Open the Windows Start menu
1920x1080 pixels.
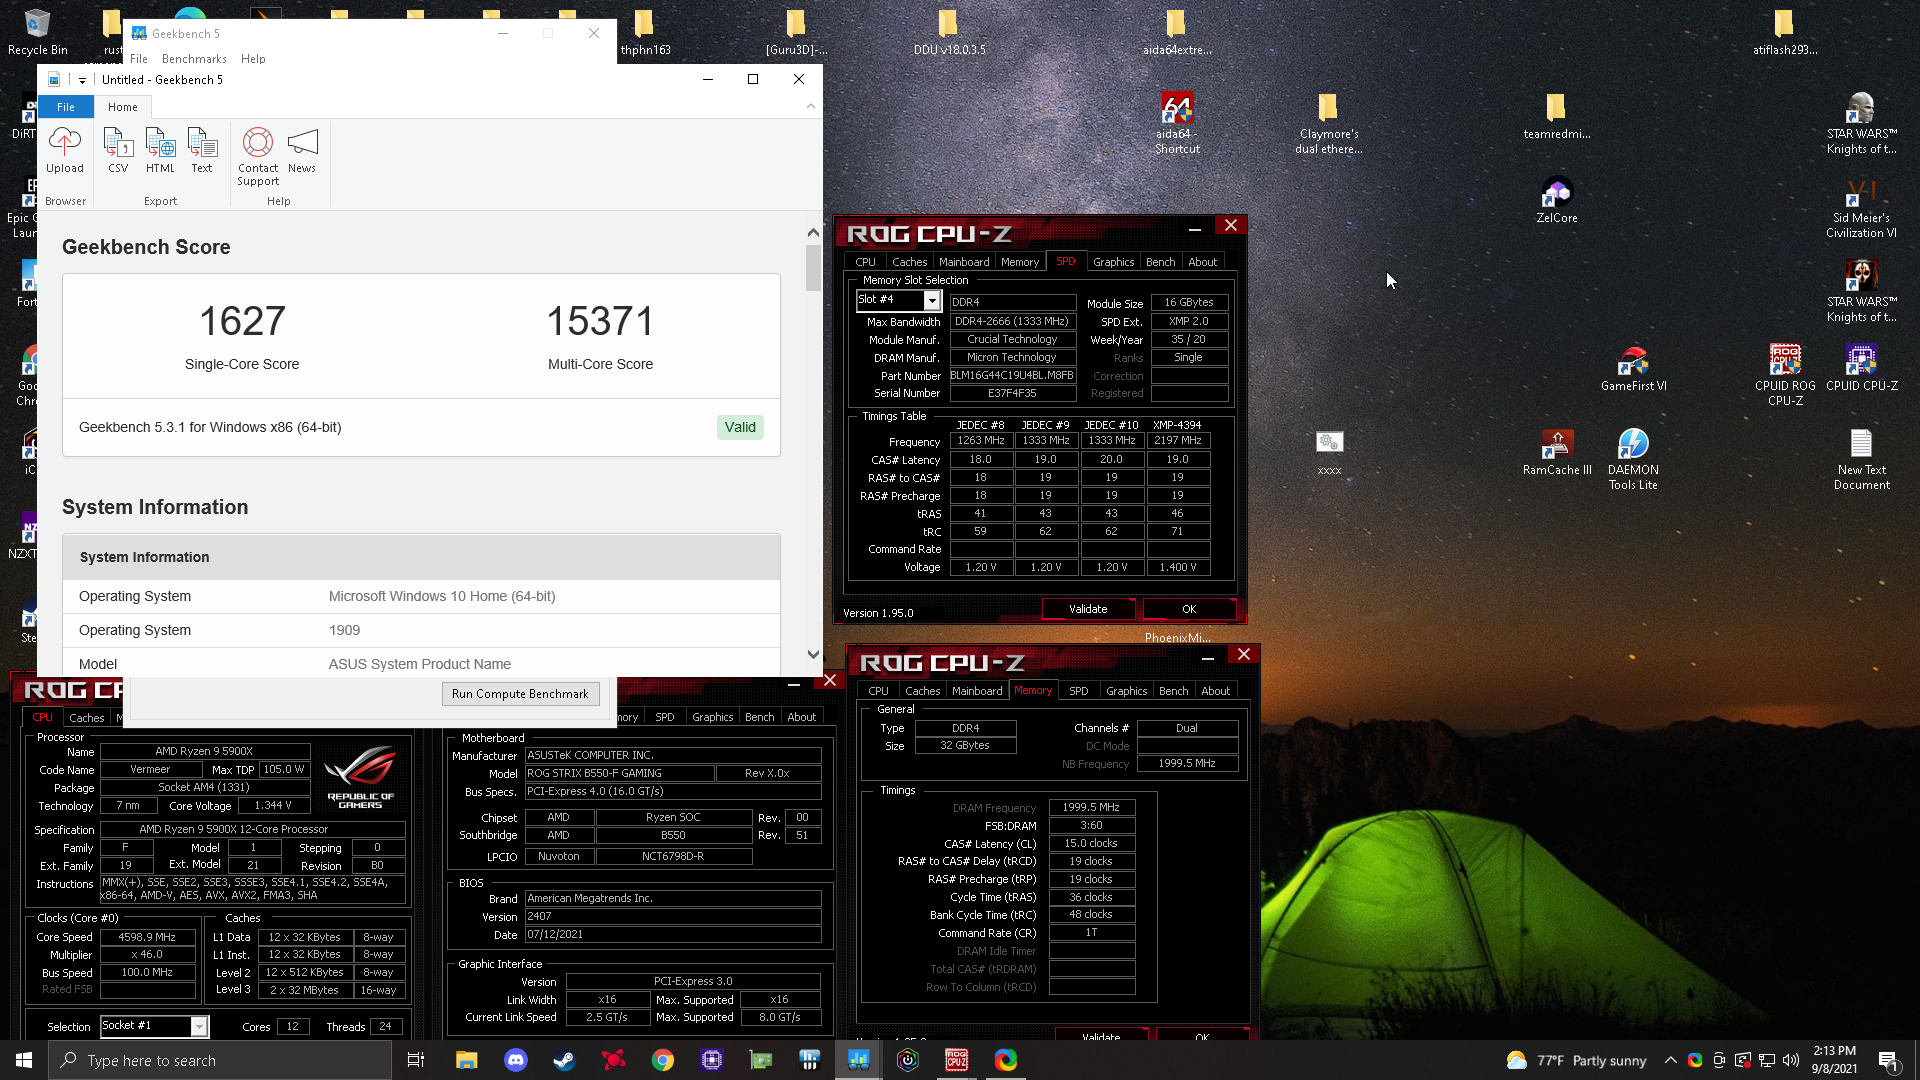[x=24, y=1060]
